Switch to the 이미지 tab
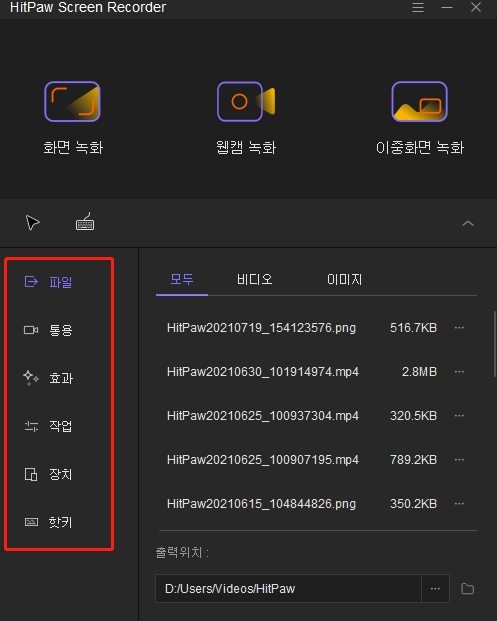This screenshot has height=621, width=497. coord(344,280)
